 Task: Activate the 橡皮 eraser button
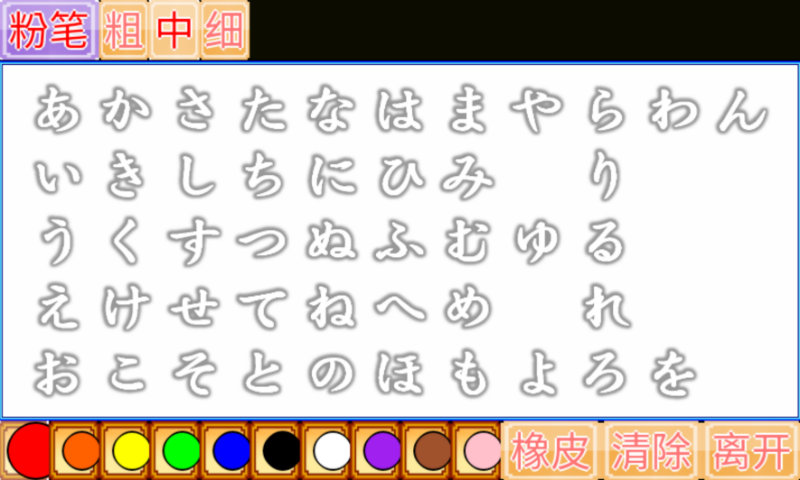tap(551, 451)
